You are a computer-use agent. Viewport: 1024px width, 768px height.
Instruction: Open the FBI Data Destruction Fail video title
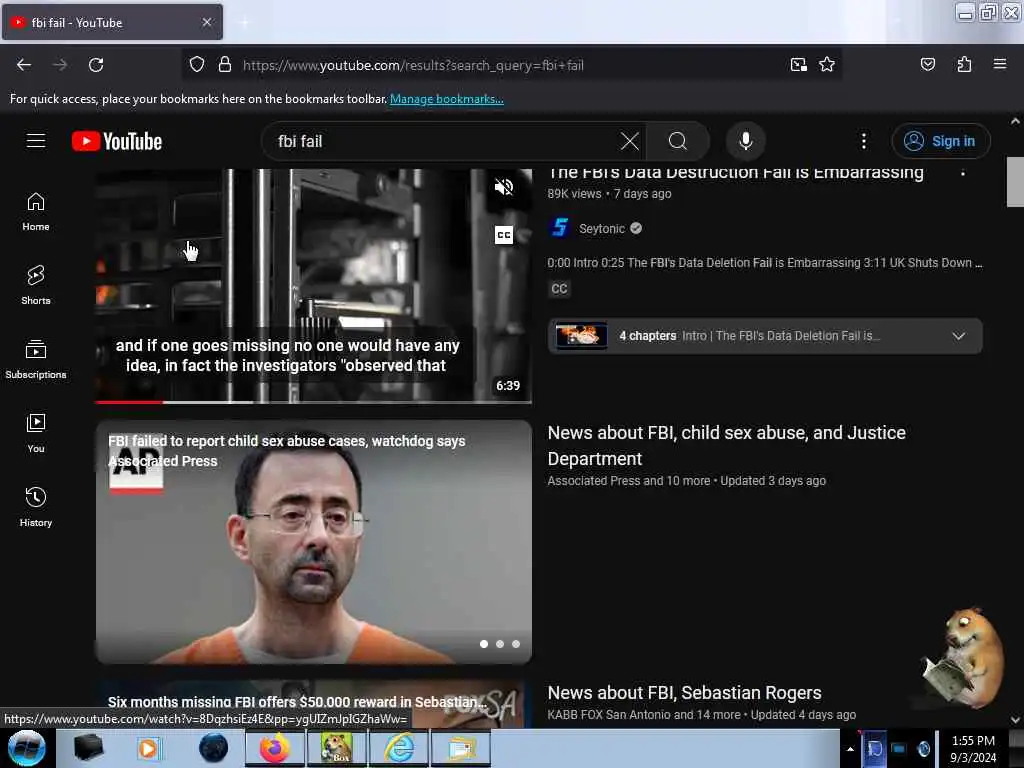click(736, 172)
